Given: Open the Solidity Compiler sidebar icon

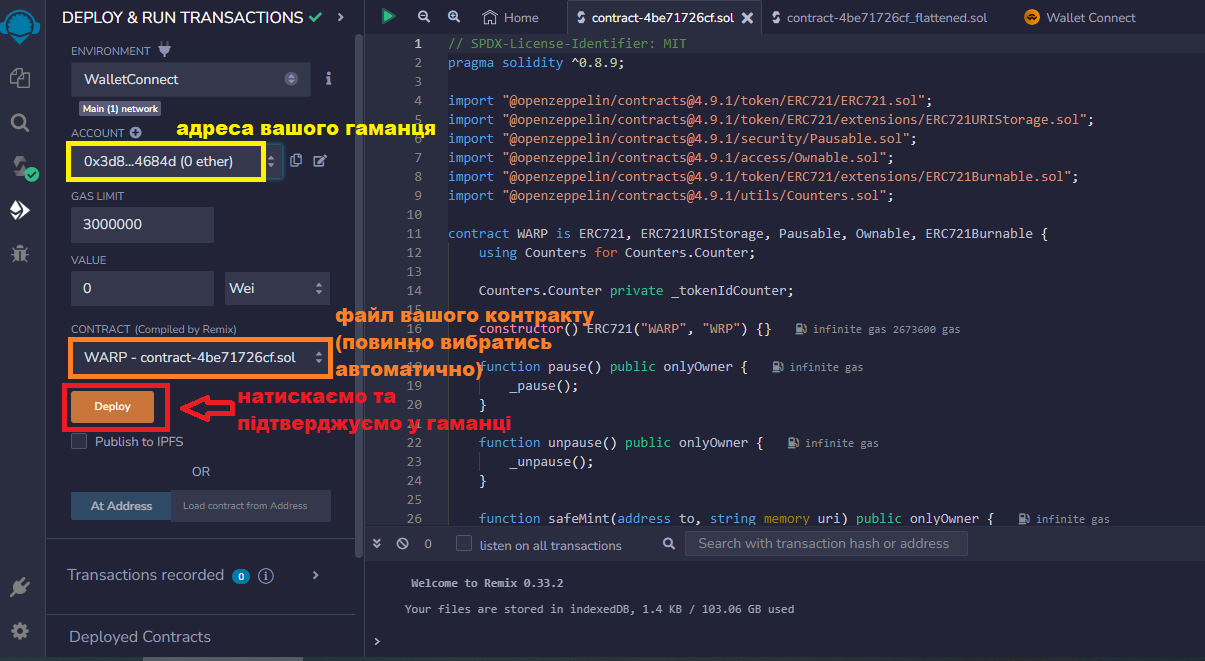Looking at the screenshot, I should pos(19,166).
